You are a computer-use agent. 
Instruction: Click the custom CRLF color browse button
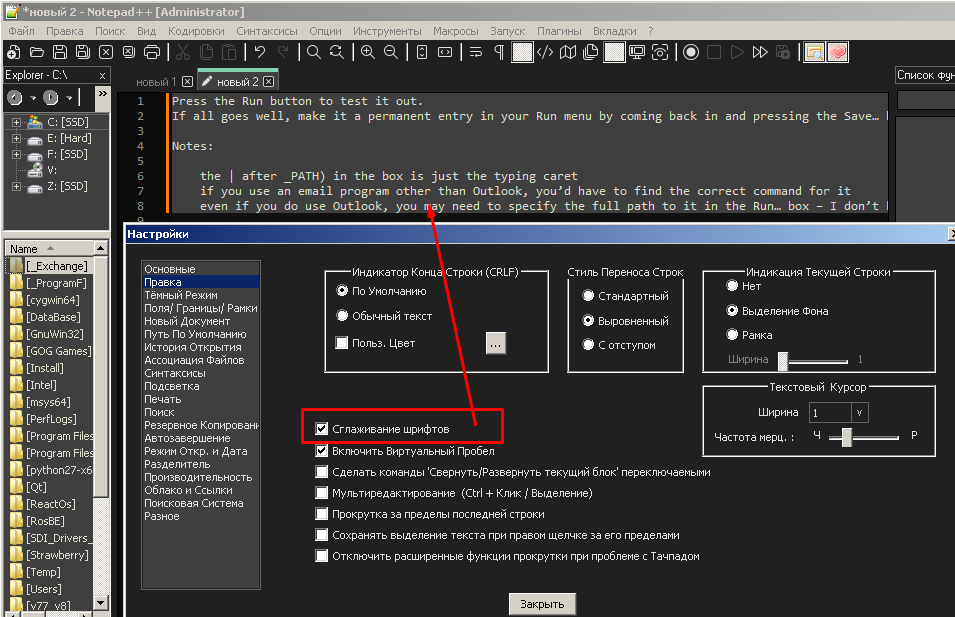tap(495, 342)
